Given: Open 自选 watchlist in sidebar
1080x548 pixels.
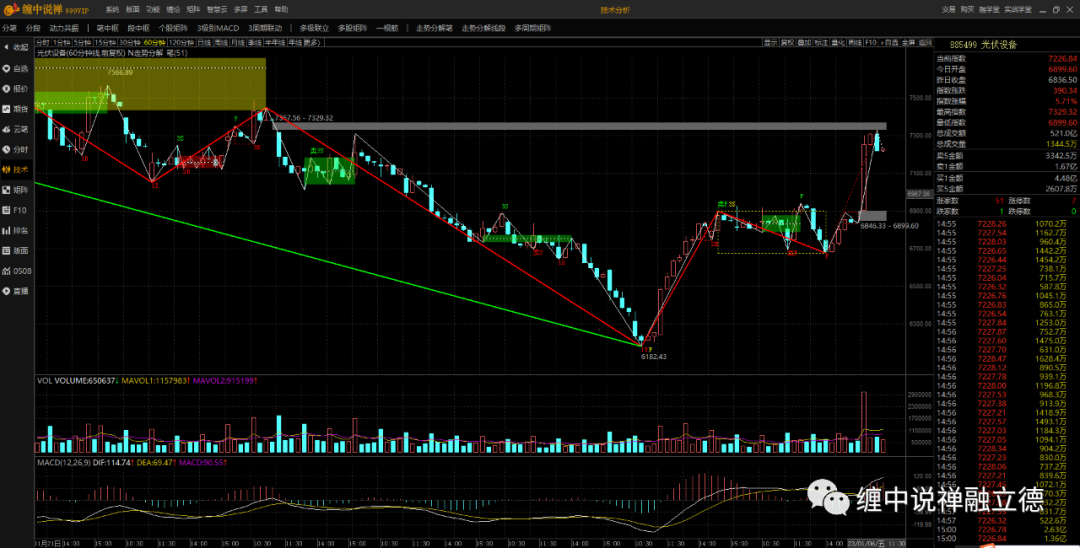Looking at the screenshot, I should (x=15, y=68).
